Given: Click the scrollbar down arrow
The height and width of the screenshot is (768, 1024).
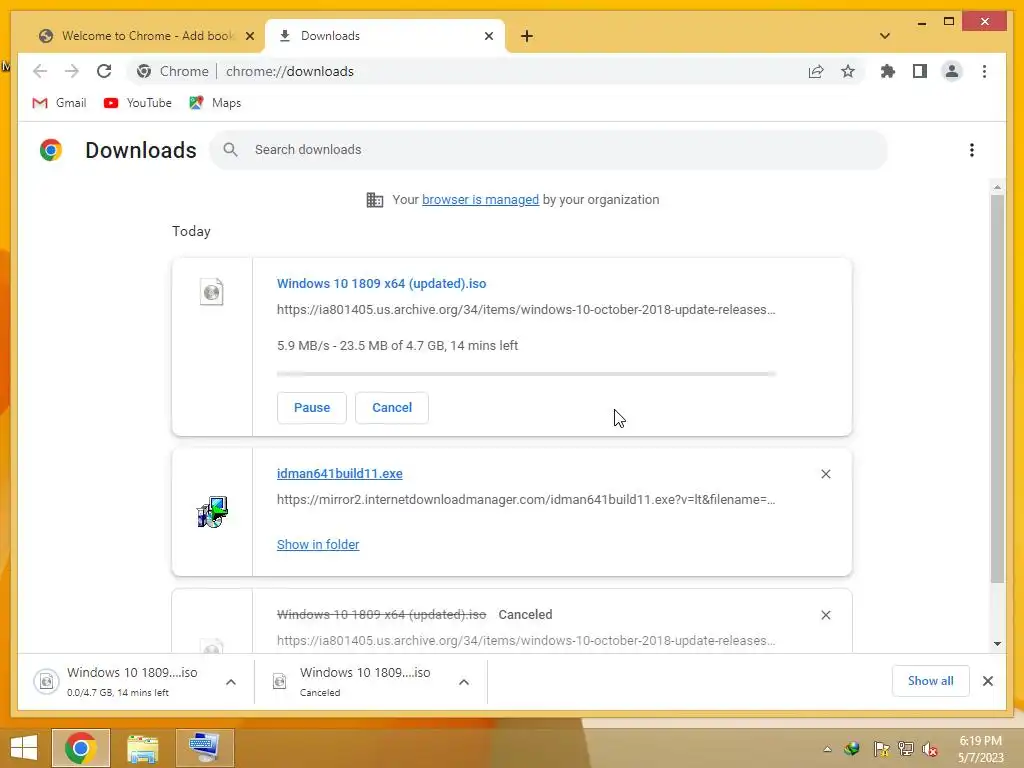Looking at the screenshot, I should coord(997,644).
